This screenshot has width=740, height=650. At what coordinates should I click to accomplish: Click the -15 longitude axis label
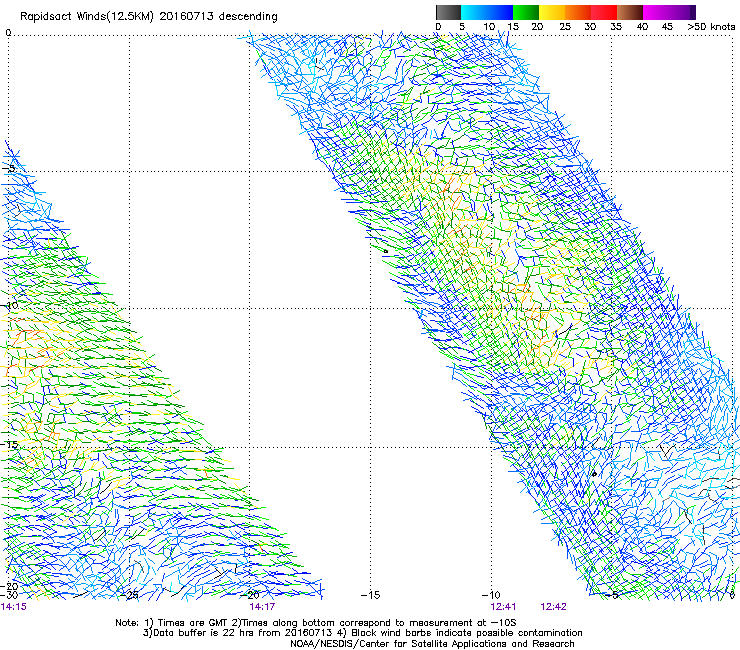pyautogui.click(x=370, y=595)
